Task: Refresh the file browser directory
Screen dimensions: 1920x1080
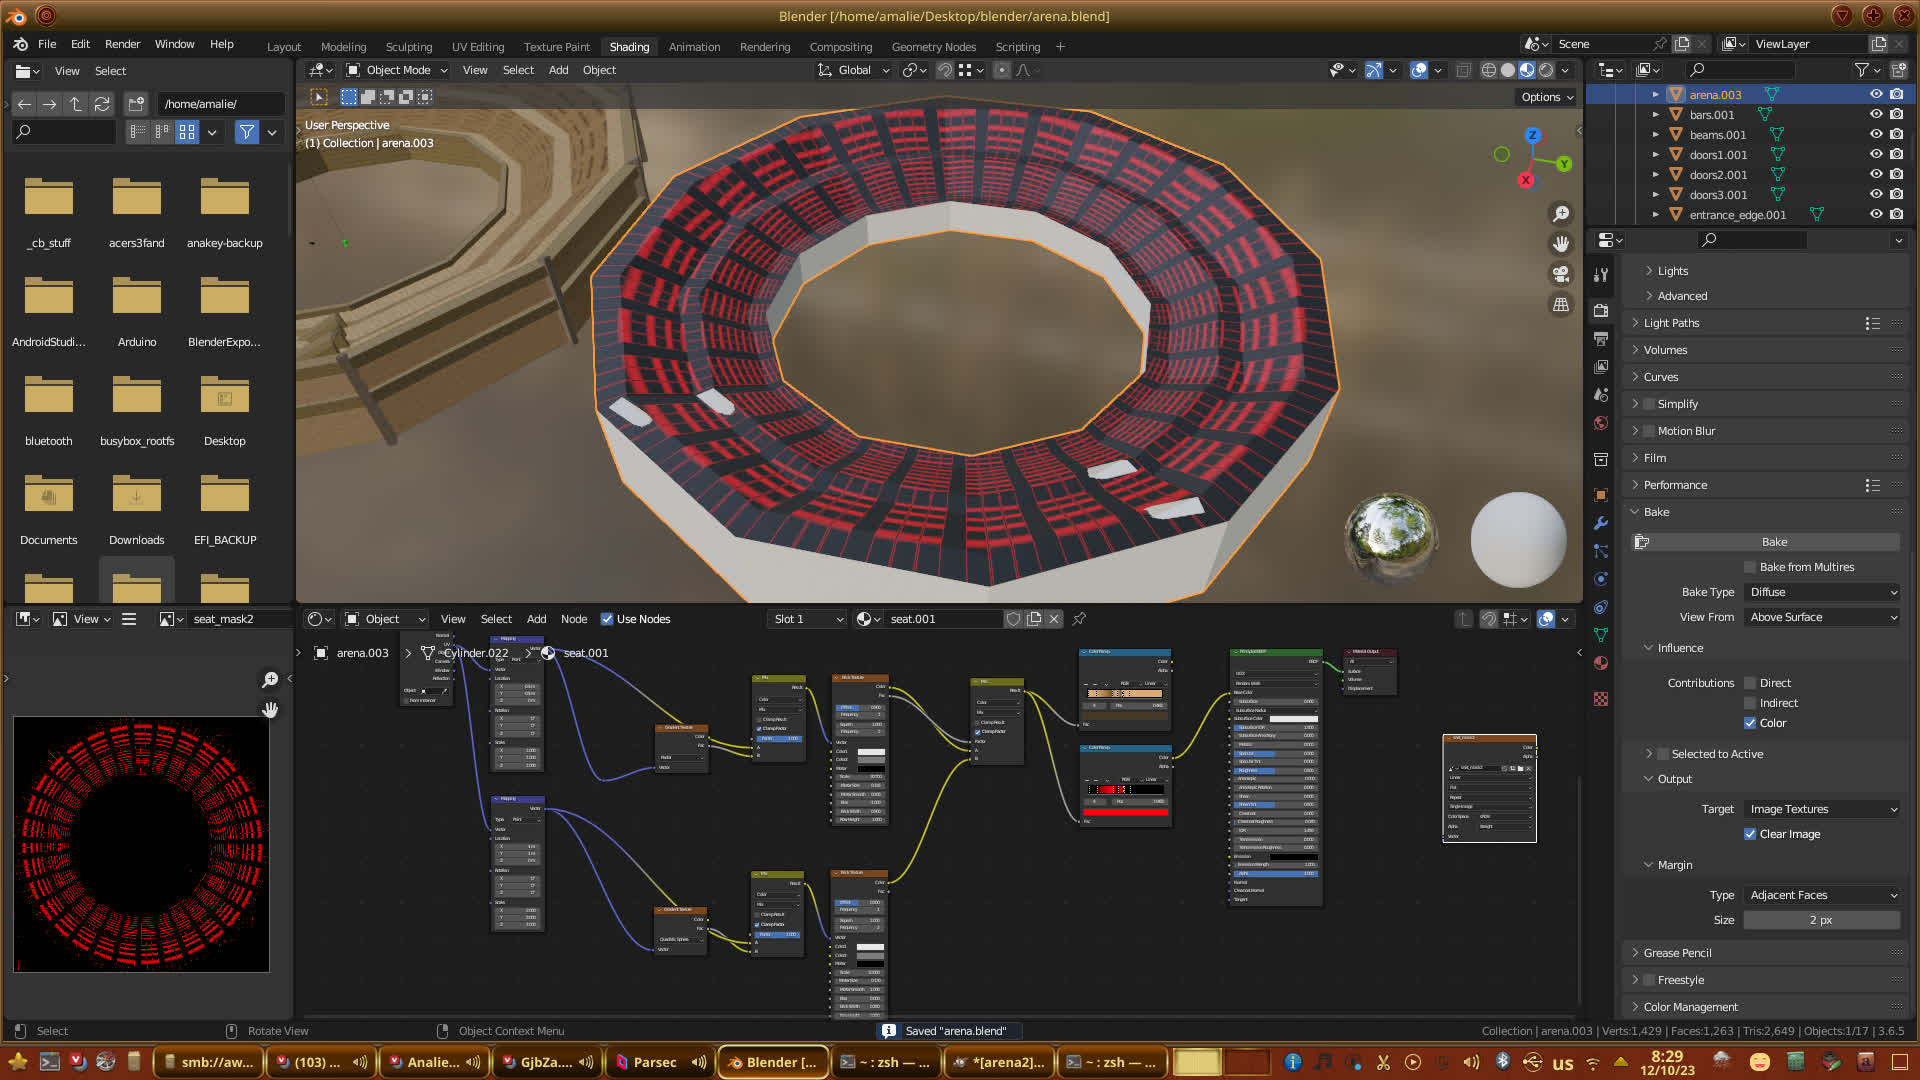Action: [x=102, y=104]
